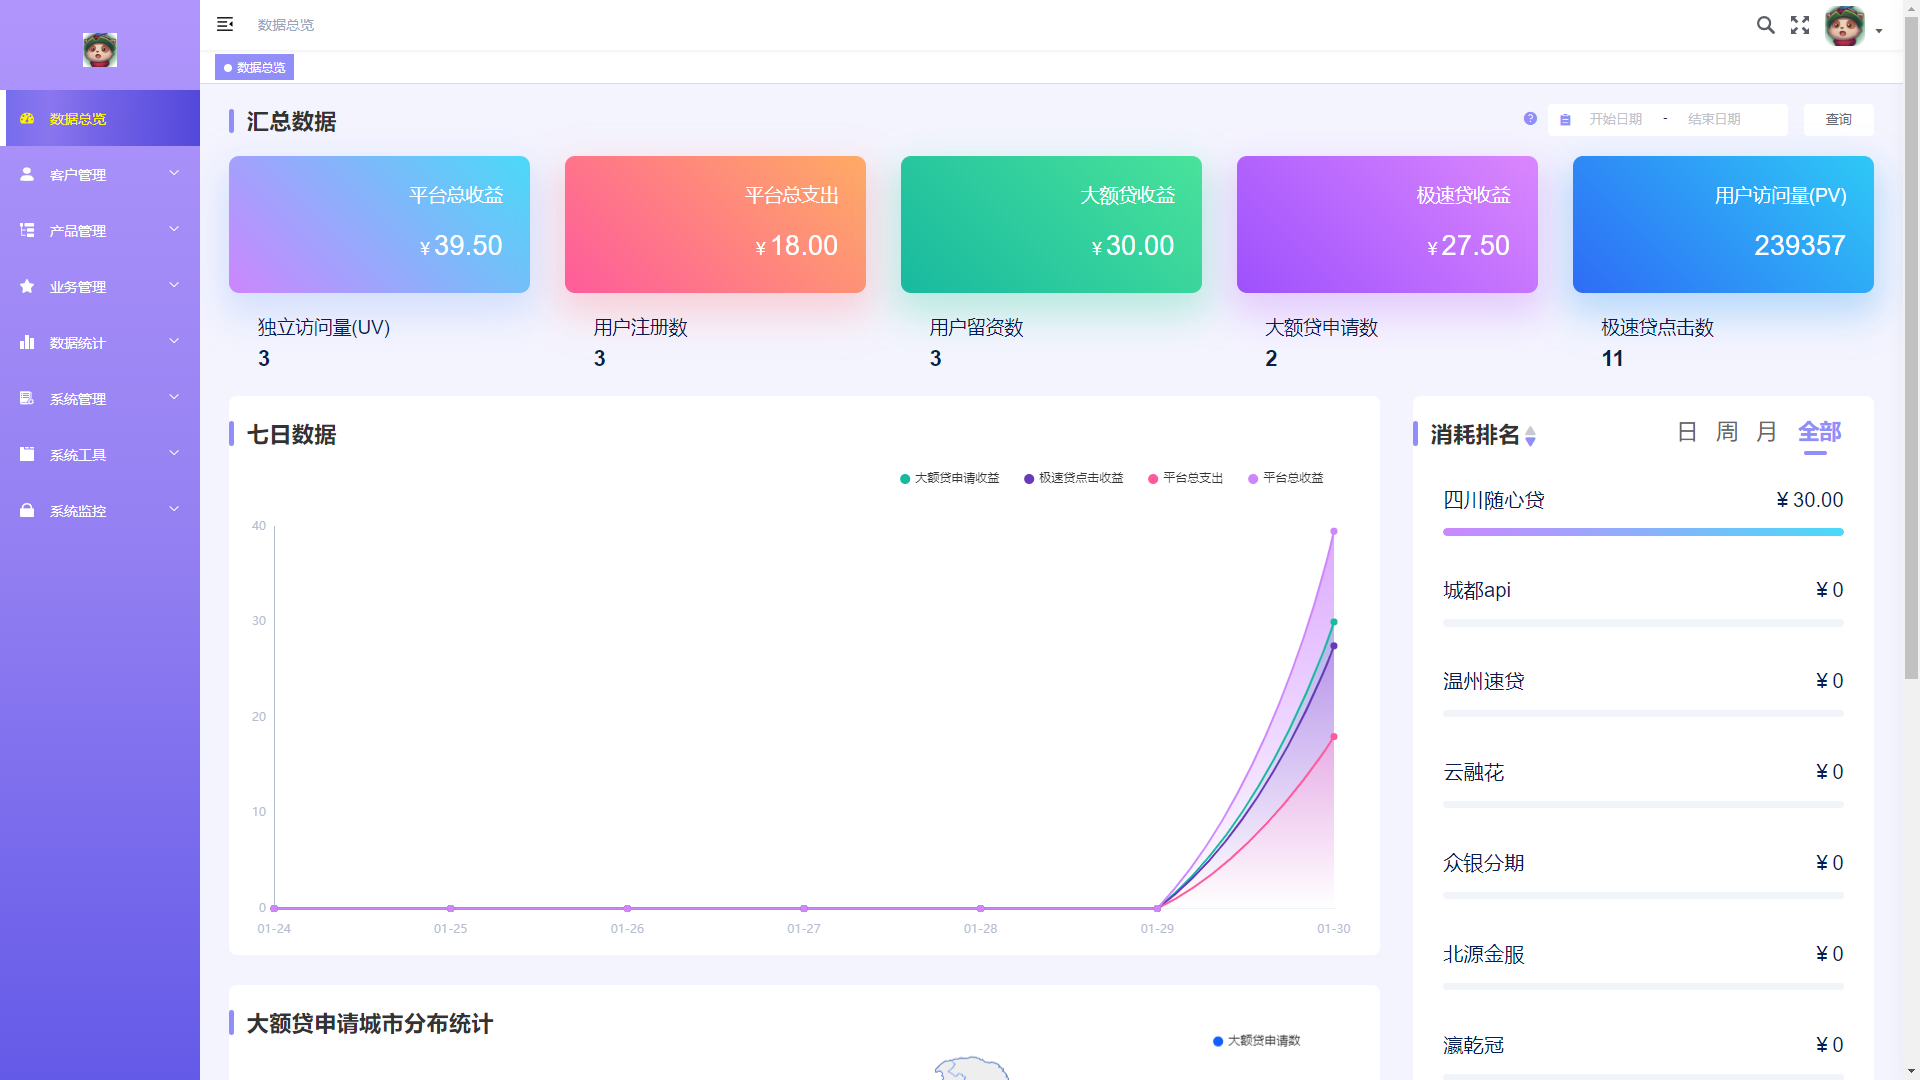Click the sort arrows beside 消耗排名

pos(1530,436)
